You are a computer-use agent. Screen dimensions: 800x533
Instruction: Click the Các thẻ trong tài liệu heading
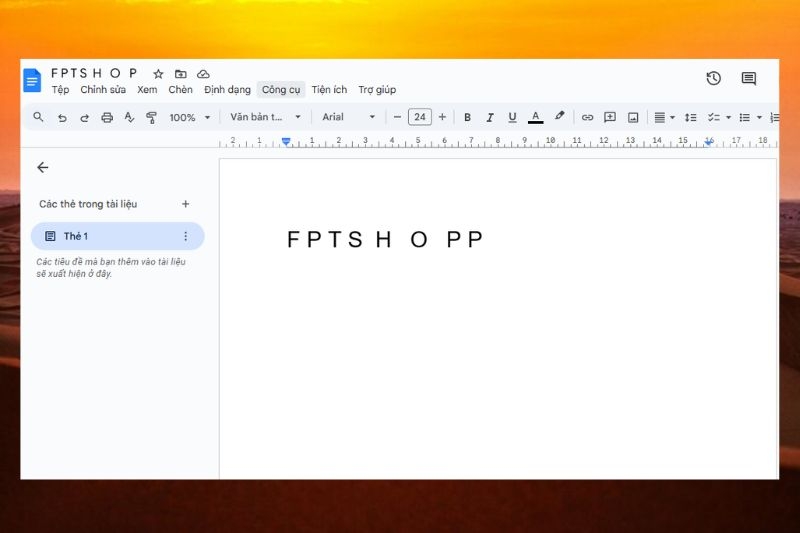(88, 204)
